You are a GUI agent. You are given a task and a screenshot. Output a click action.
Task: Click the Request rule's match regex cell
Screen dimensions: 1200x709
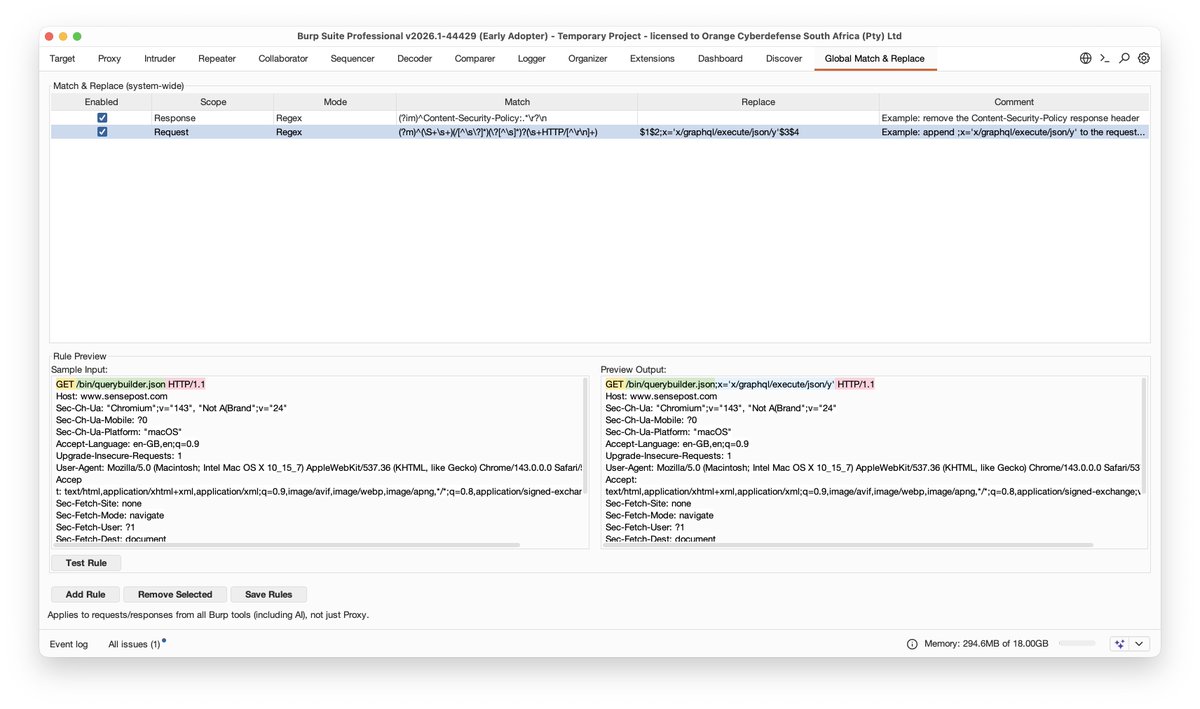coord(517,132)
